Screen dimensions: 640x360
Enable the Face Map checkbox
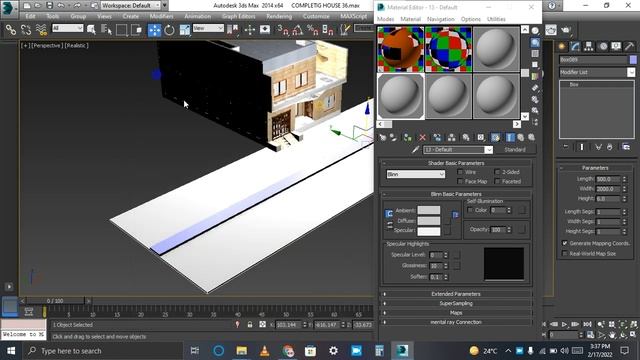click(x=460, y=181)
